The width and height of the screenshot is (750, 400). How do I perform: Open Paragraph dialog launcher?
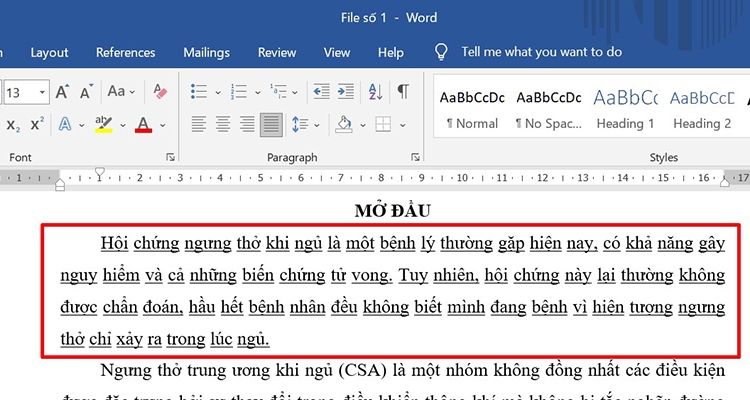tap(415, 157)
